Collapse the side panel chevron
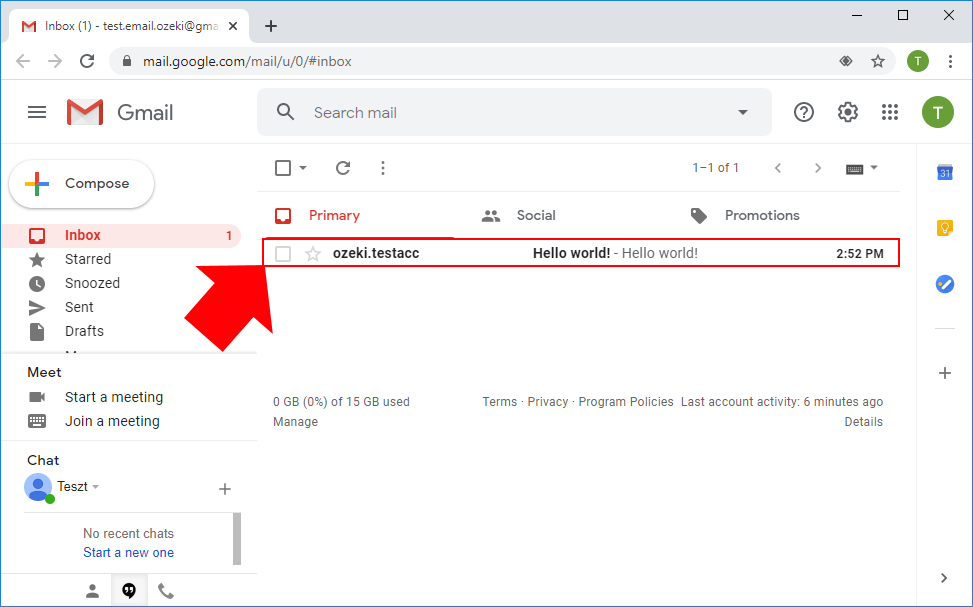 944,578
